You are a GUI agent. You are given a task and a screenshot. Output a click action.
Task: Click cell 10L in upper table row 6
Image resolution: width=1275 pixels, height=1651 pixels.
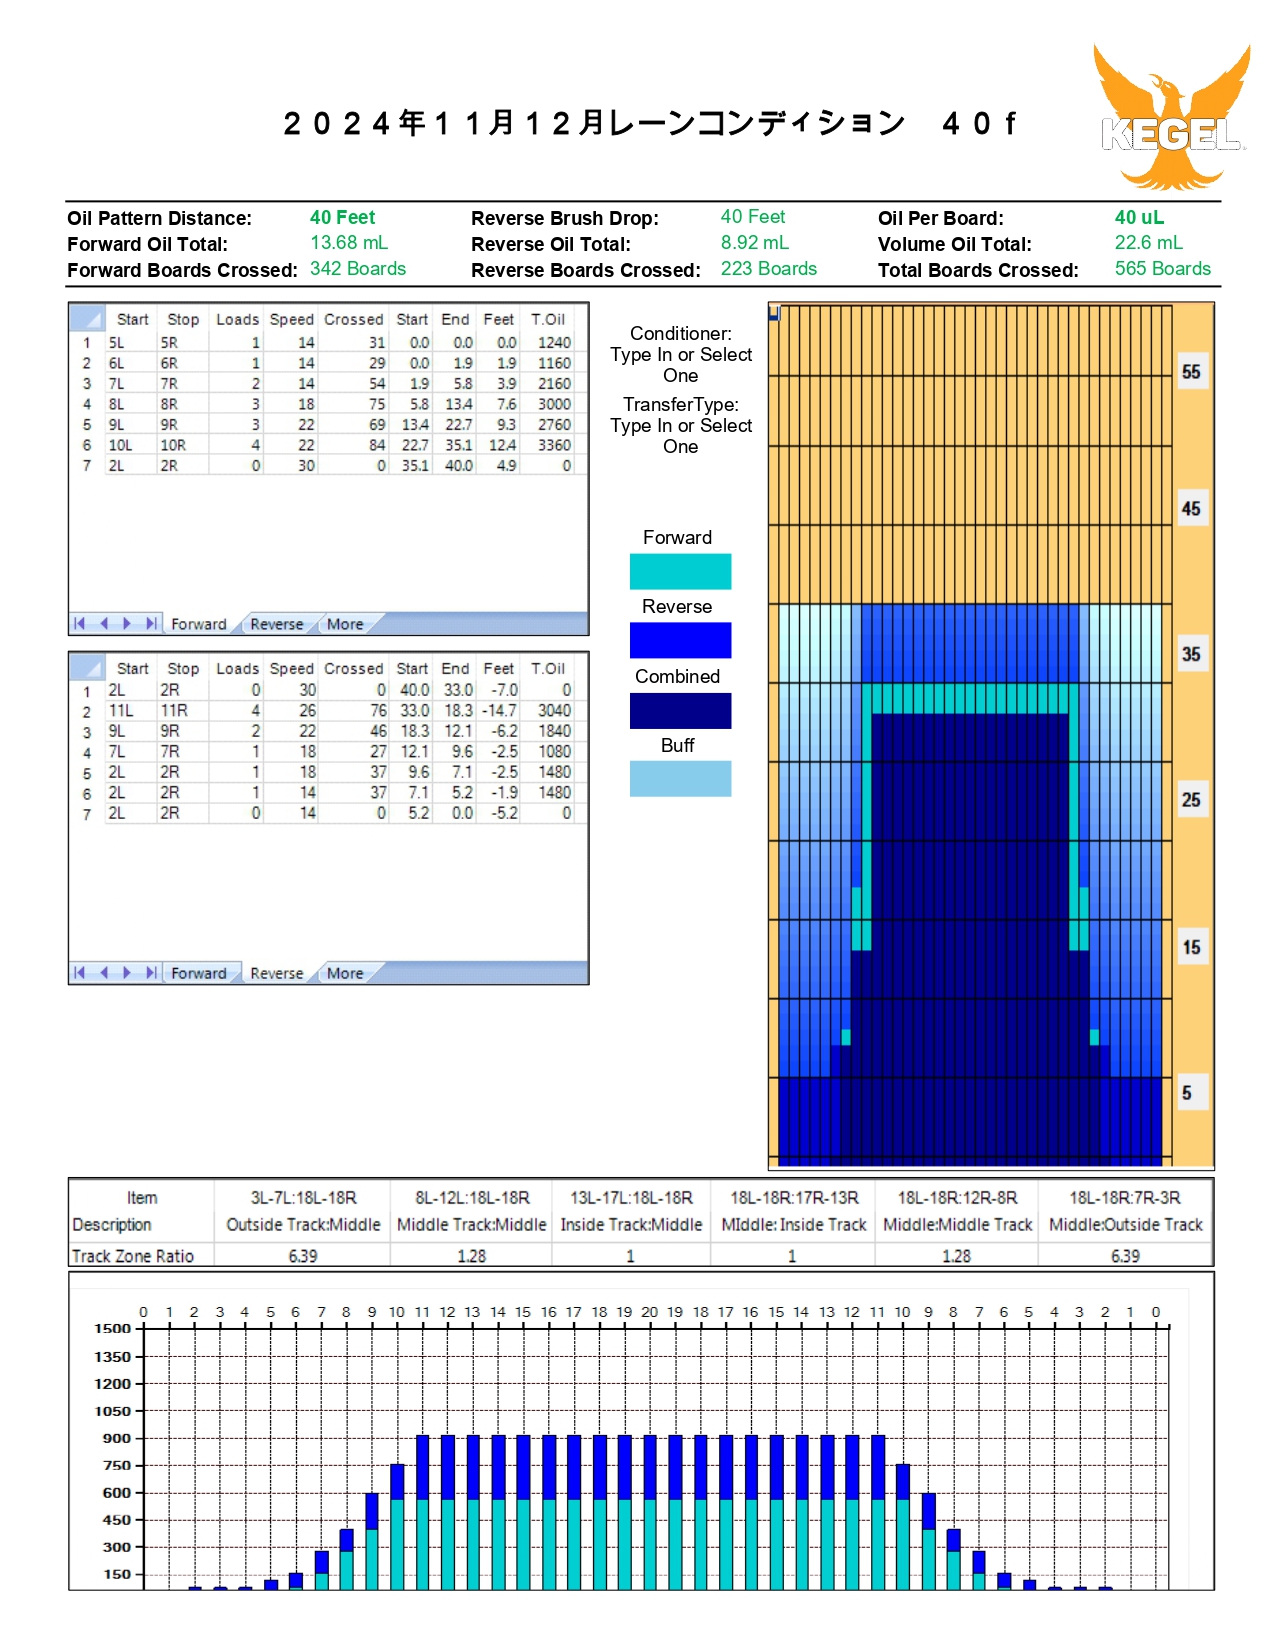pos(120,445)
